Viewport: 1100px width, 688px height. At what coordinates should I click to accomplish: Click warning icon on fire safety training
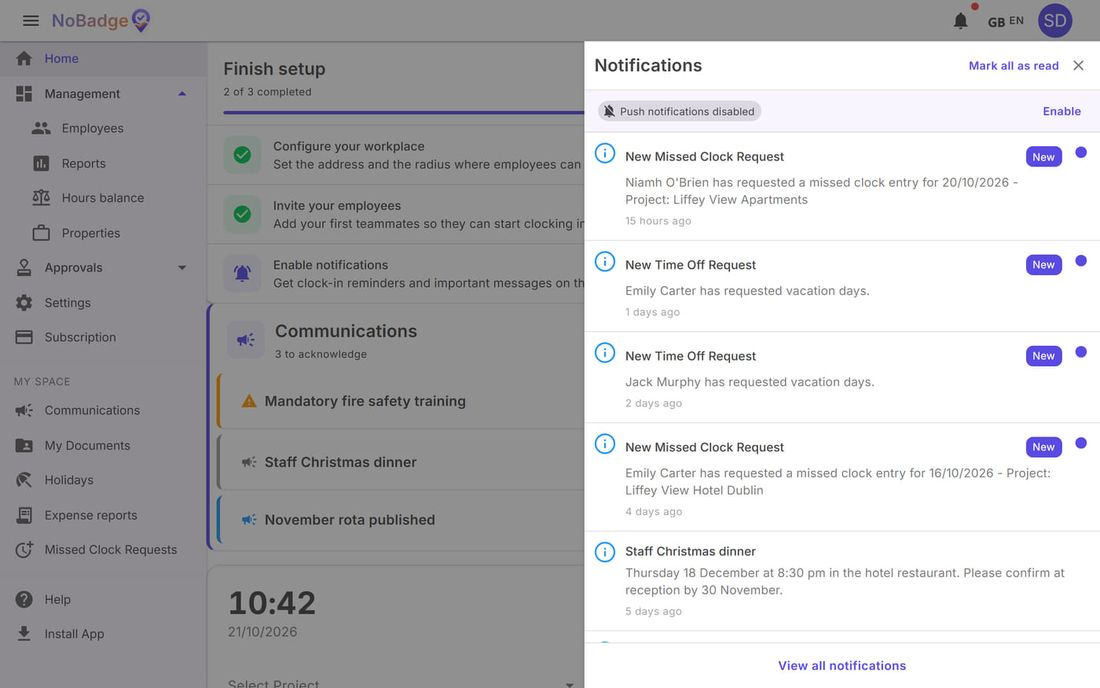[x=249, y=401]
